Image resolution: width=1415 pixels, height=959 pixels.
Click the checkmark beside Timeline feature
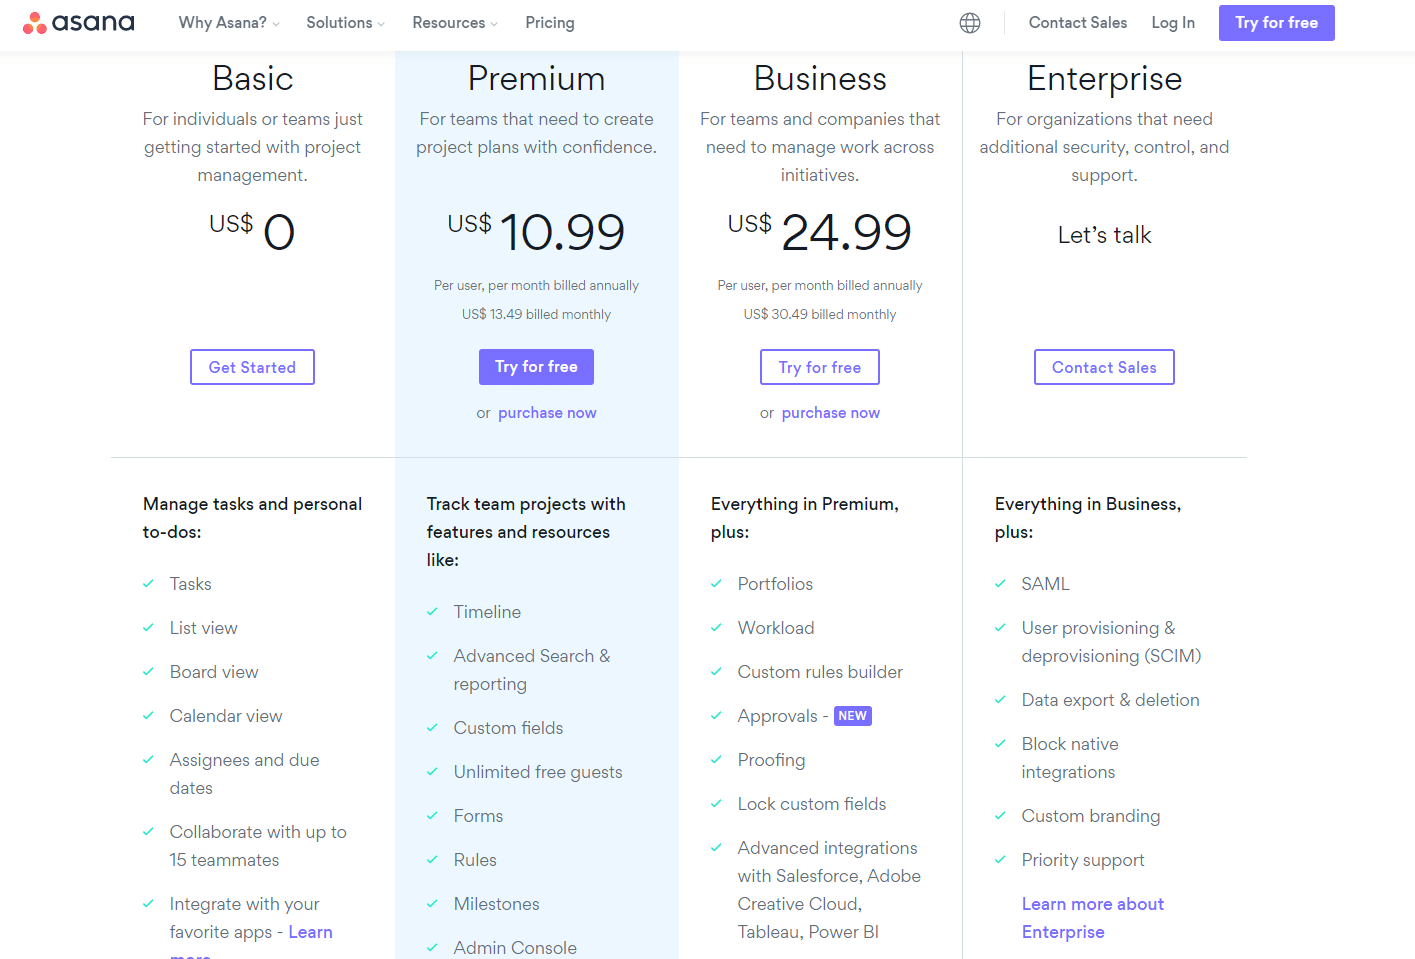pos(432,611)
